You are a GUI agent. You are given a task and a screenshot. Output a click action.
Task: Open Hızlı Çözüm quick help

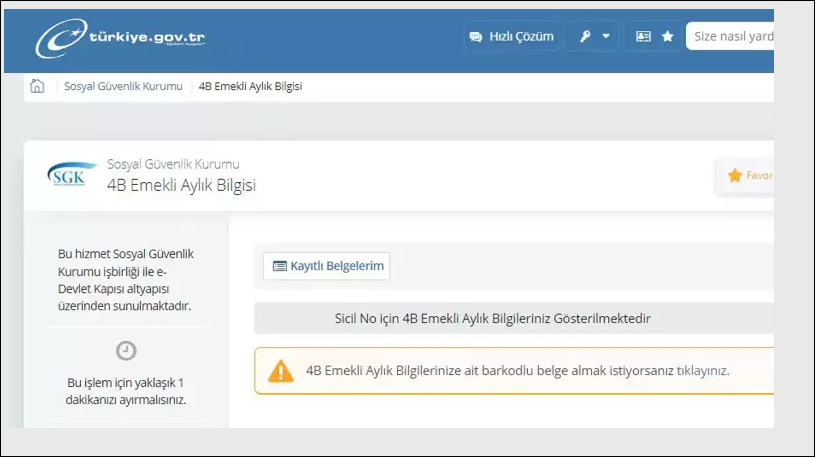[x=511, y=36]
